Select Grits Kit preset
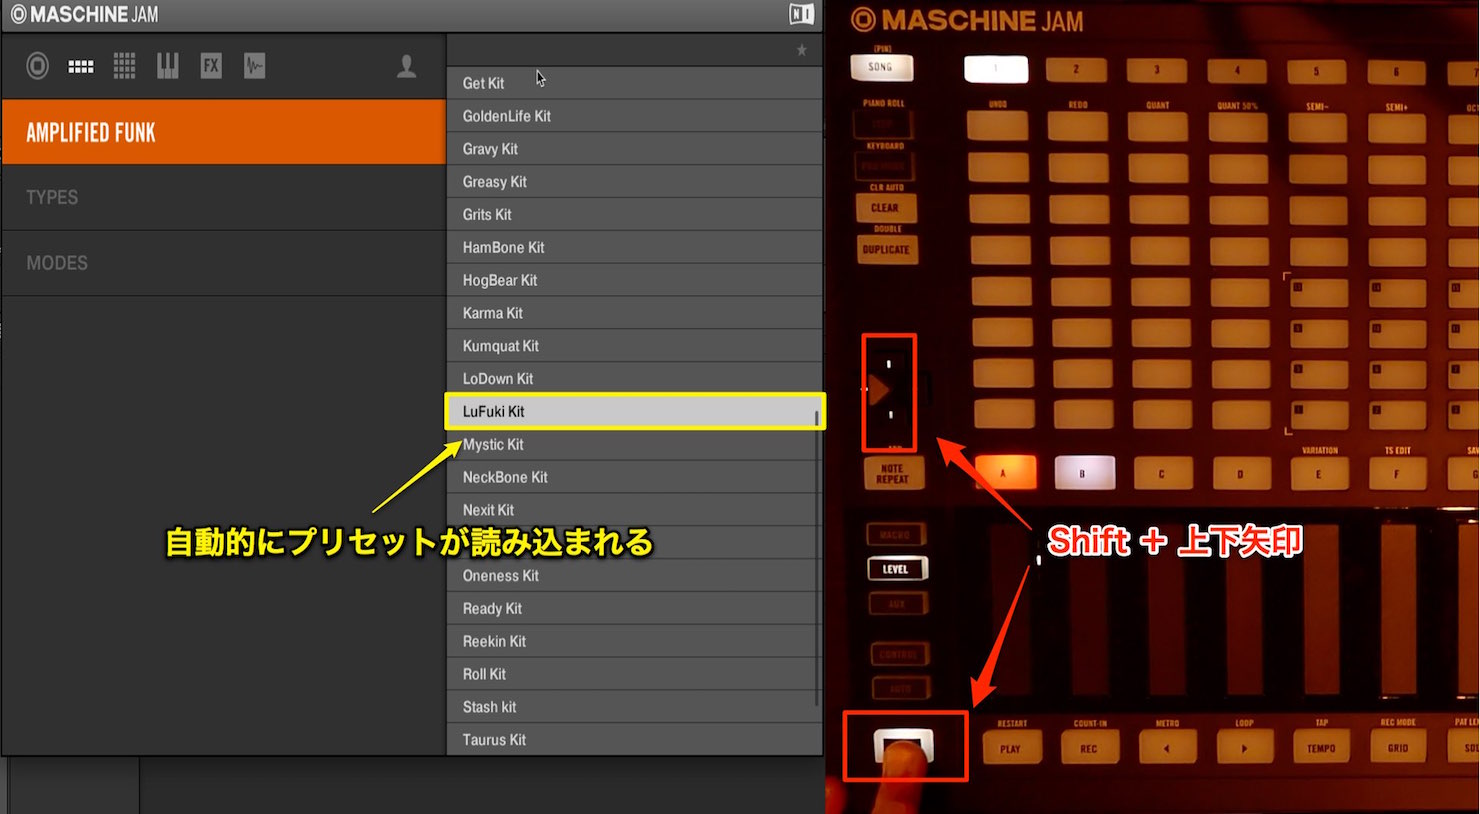Image resolution: width=1480 pixels, height=814 pixels. [634, 214]
